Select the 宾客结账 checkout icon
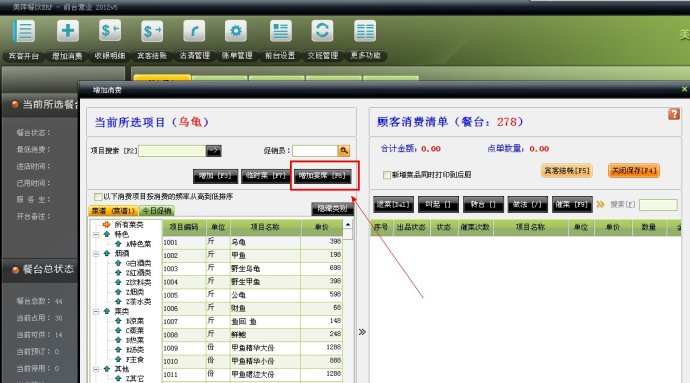Viewport: 690px width, 383px height. (x=152, y=31)
